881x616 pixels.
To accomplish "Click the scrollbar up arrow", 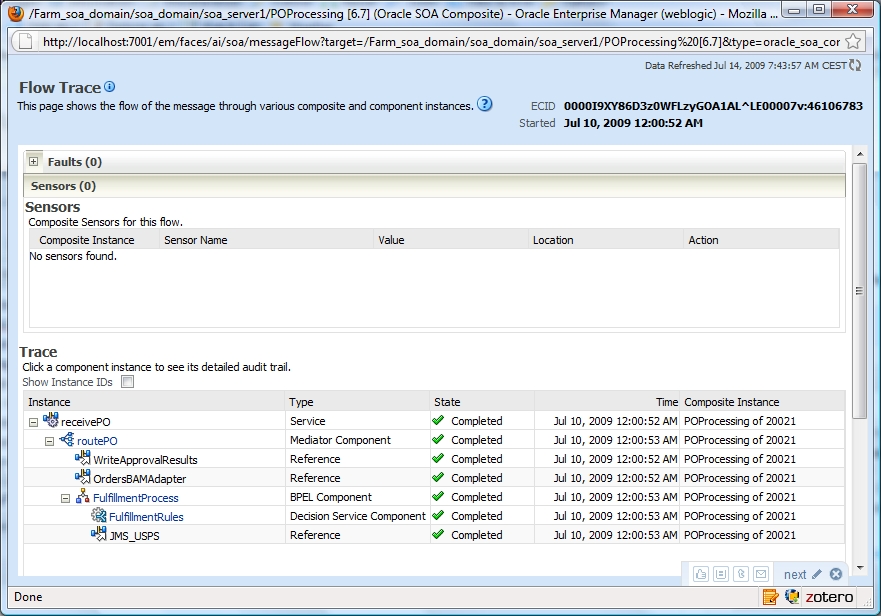I will click(860, 154).
